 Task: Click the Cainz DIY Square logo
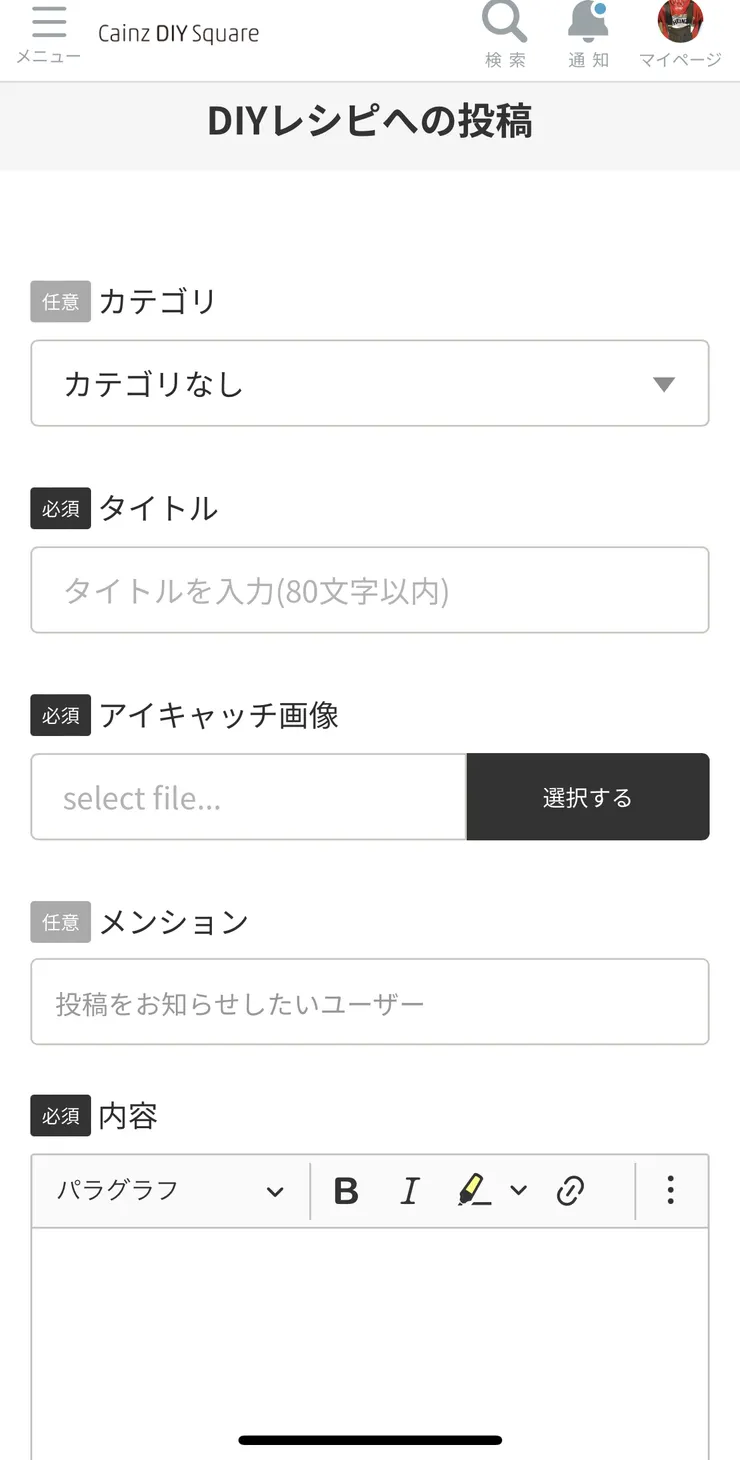coord(178,34)
